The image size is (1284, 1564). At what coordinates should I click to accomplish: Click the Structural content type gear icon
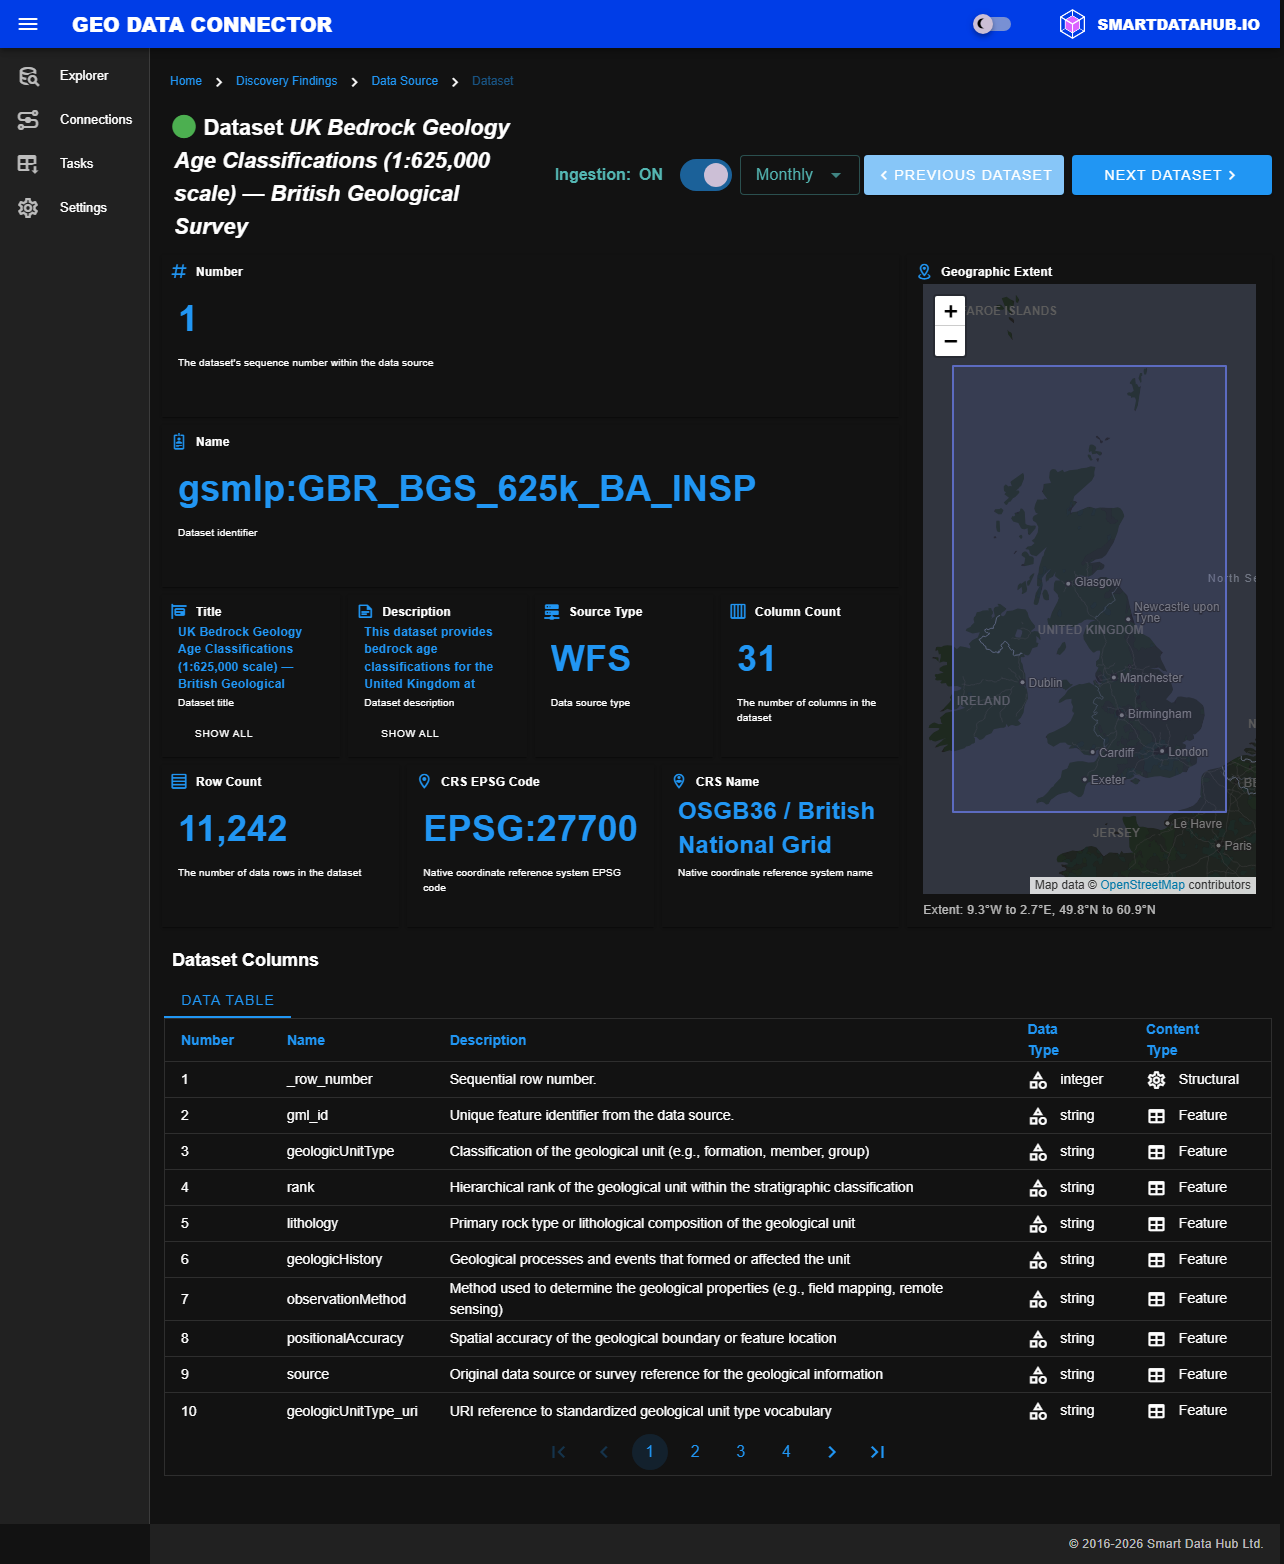pos(1156,1080)
